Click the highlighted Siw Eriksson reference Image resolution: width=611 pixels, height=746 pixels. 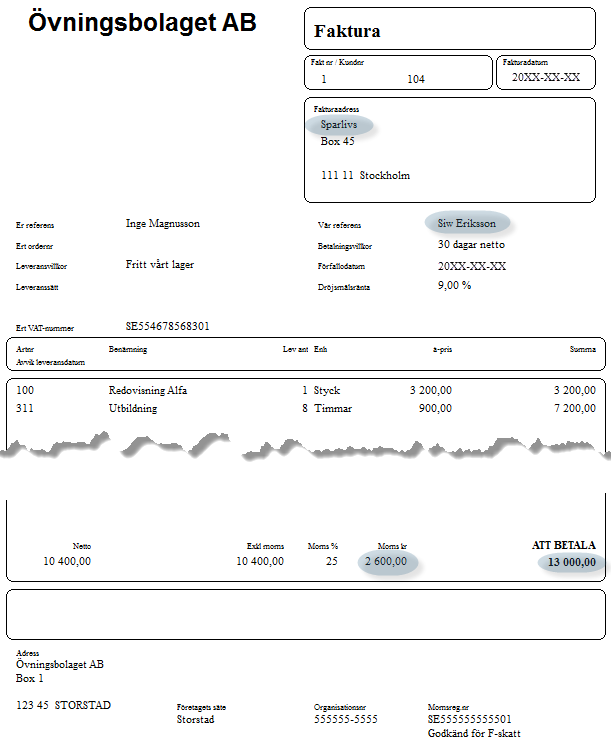pyautogui.click(x=467, y=223)
